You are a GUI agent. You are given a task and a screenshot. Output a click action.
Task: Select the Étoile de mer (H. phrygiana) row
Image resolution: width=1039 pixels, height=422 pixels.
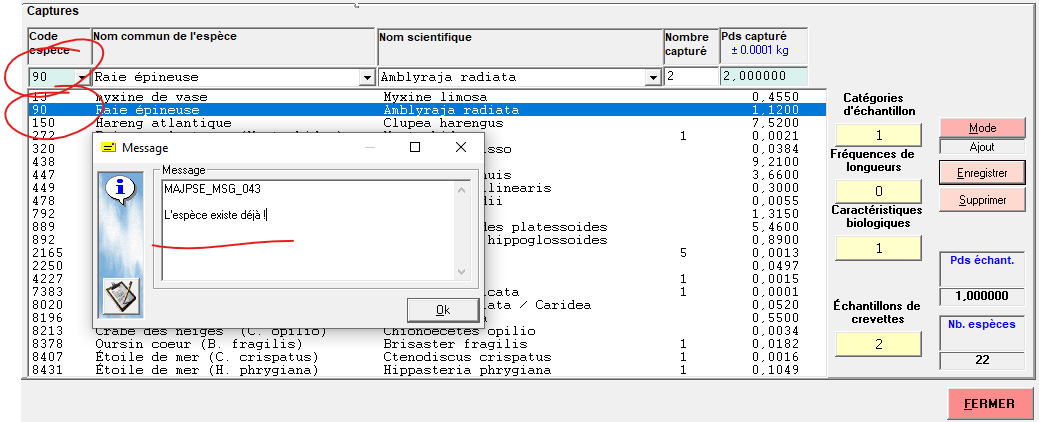tap(427, 370)
